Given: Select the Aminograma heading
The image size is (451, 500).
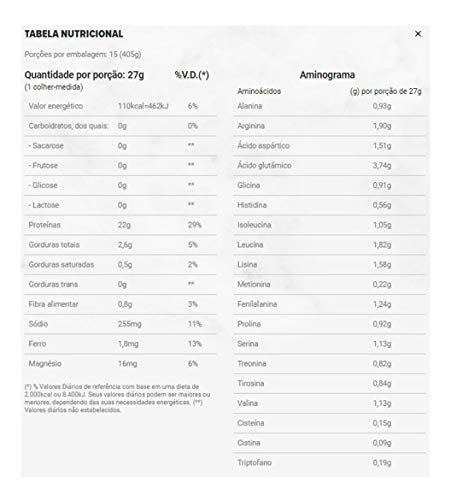Looking at the screenshot, I should [x=327, y=75].
